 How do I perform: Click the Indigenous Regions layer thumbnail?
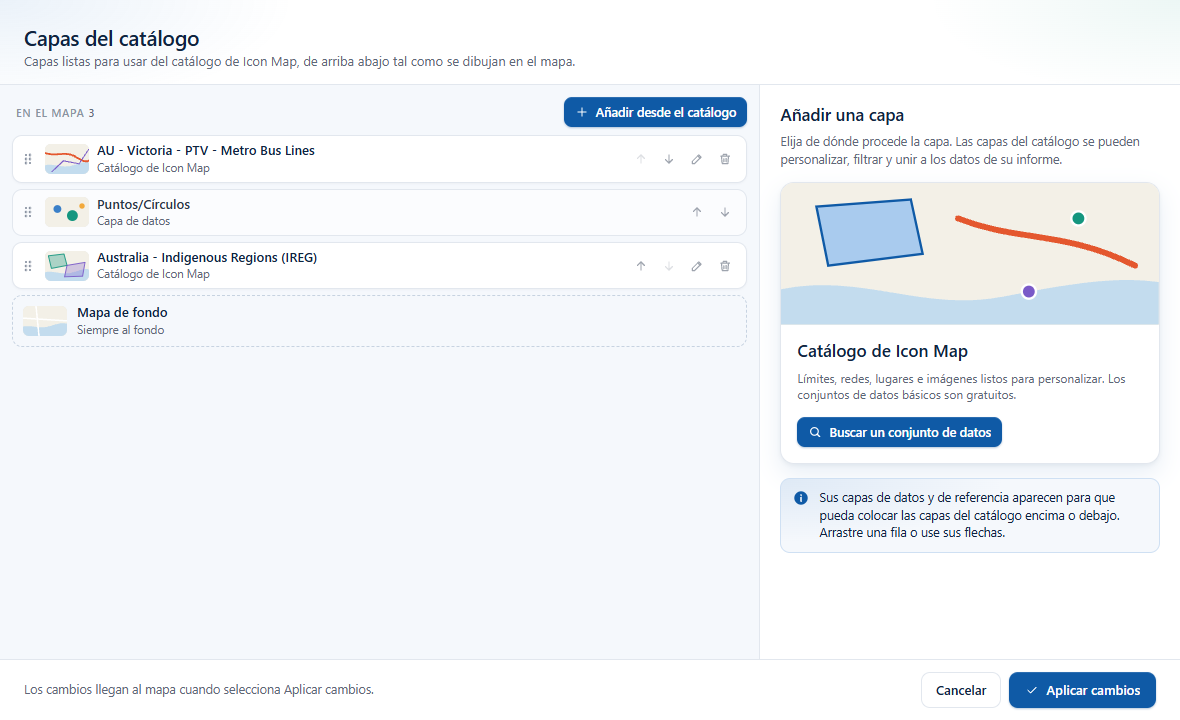(67, 266)
